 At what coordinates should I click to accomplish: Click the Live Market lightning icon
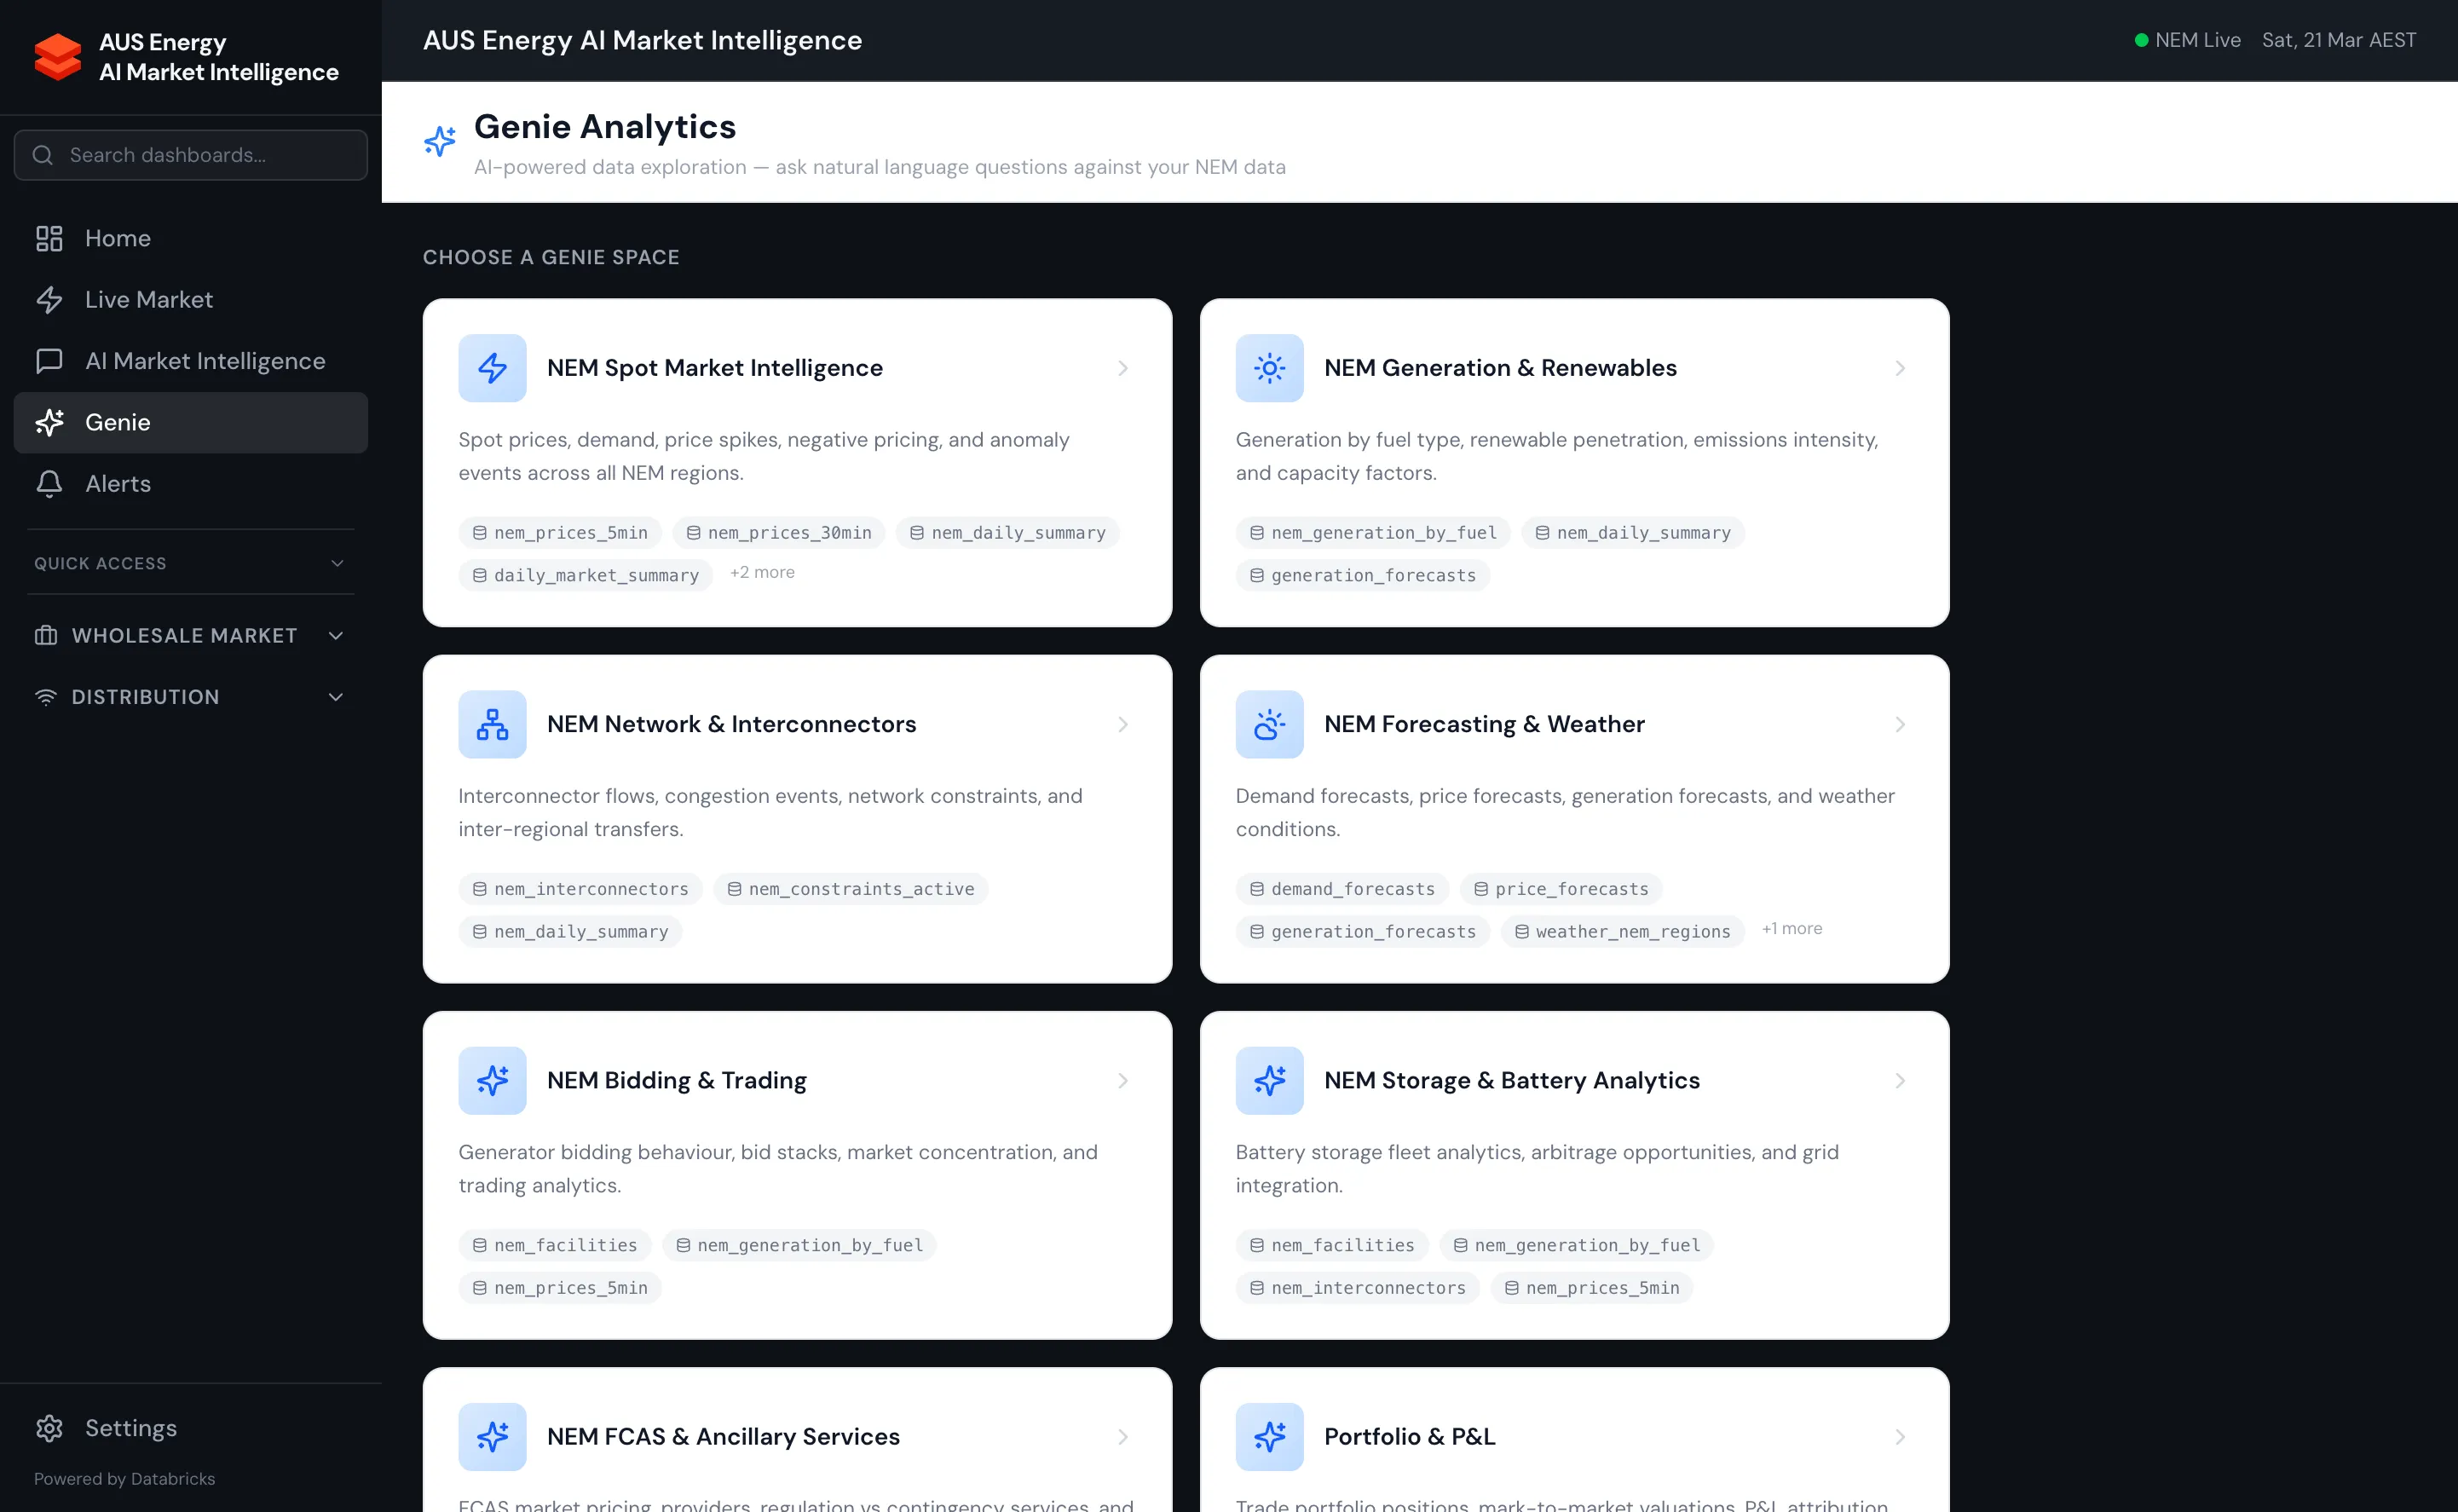(x=49, y=299)
